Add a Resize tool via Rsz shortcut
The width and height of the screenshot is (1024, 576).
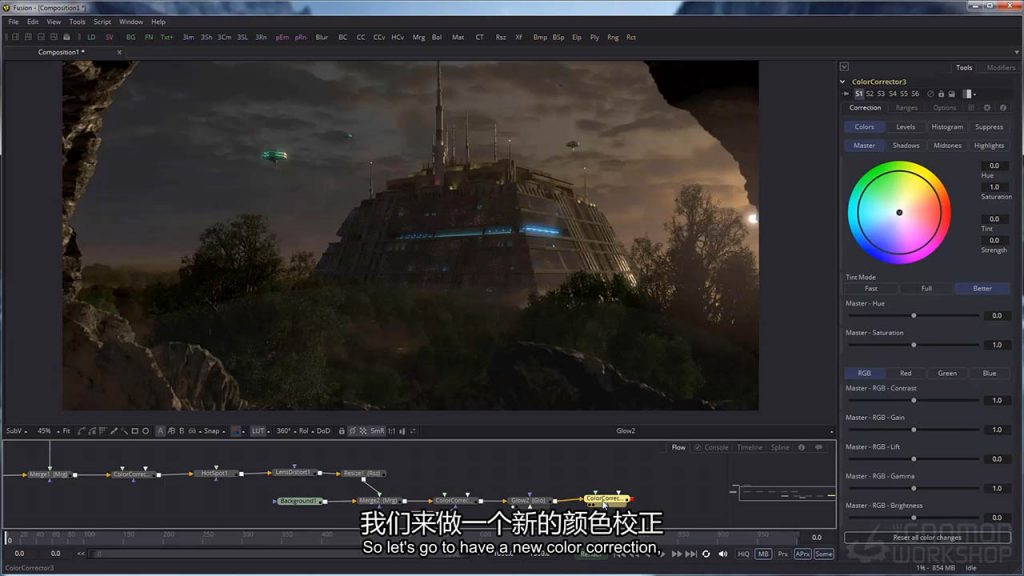point(500,37)
